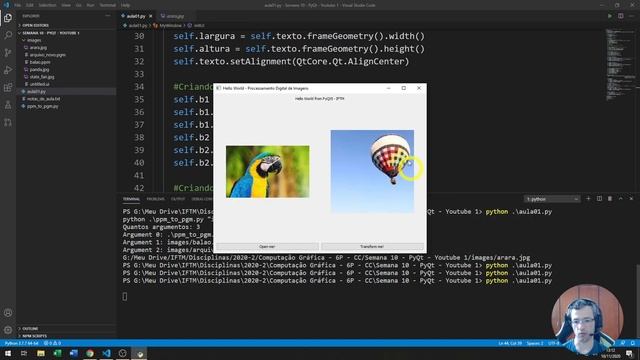Viewport: 640px width, 360px height.
Task: Open File Explorer from taskbar
Action: click(41, 353)
